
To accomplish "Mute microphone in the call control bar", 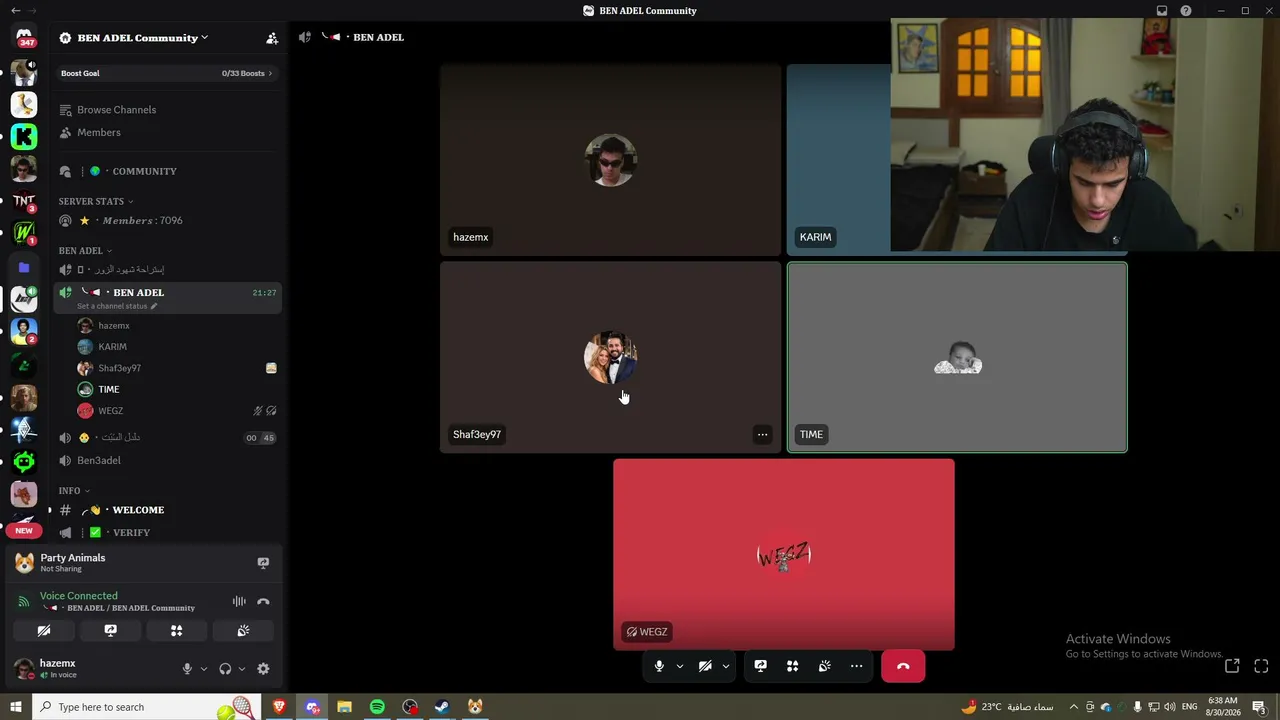I will coord(659,666).
